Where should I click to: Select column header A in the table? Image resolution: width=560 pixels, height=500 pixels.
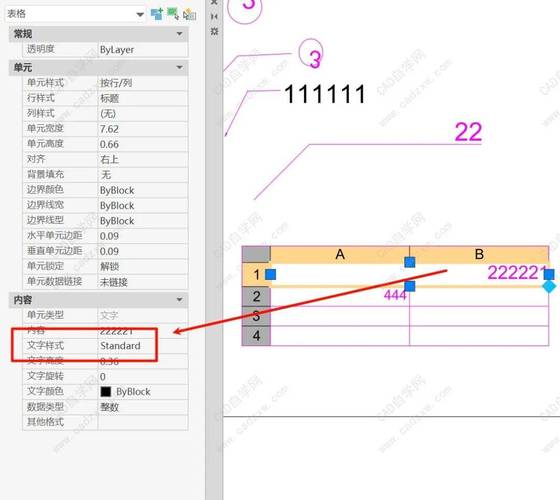pos(340,255)
